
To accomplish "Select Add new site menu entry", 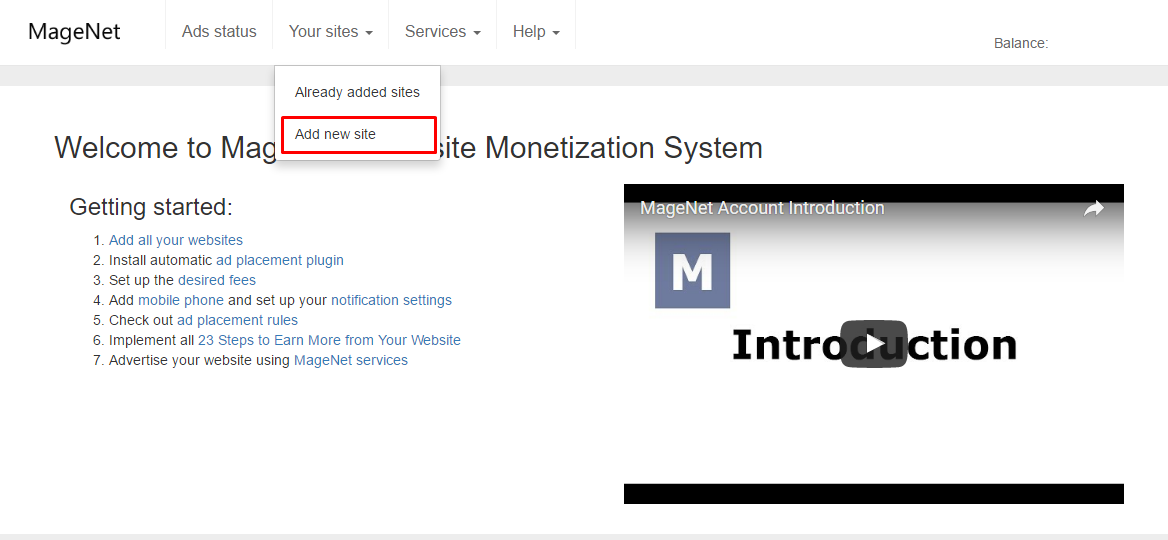I will (x=358, y=135).
